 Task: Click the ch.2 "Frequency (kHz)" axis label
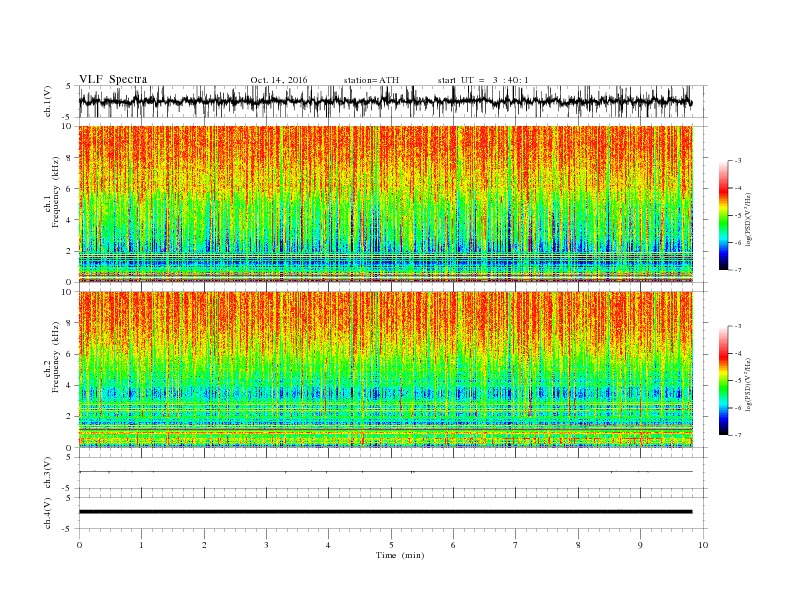pyautogui.click(x=56, y=357)
